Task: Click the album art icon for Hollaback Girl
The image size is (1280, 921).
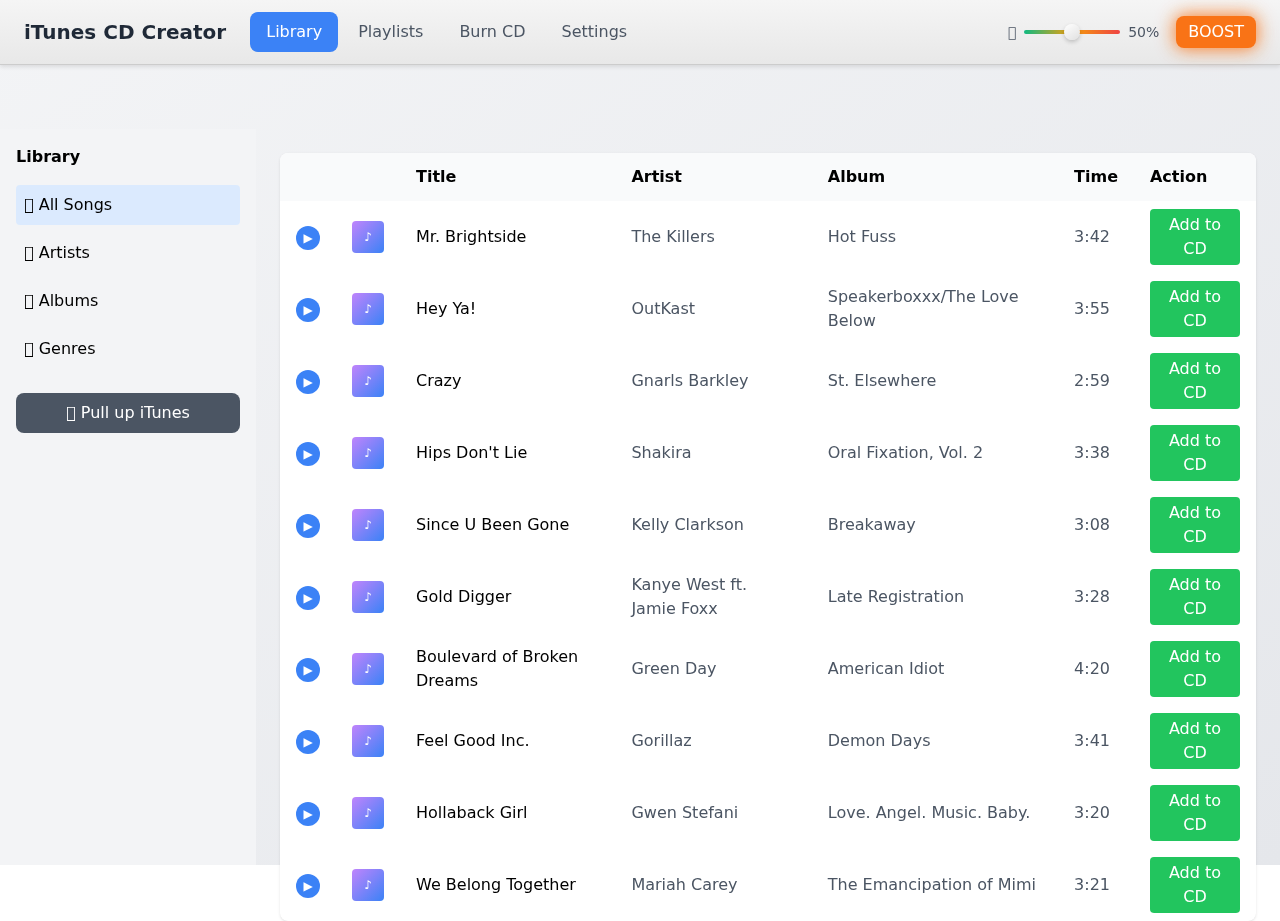Action: pos(367,813)
